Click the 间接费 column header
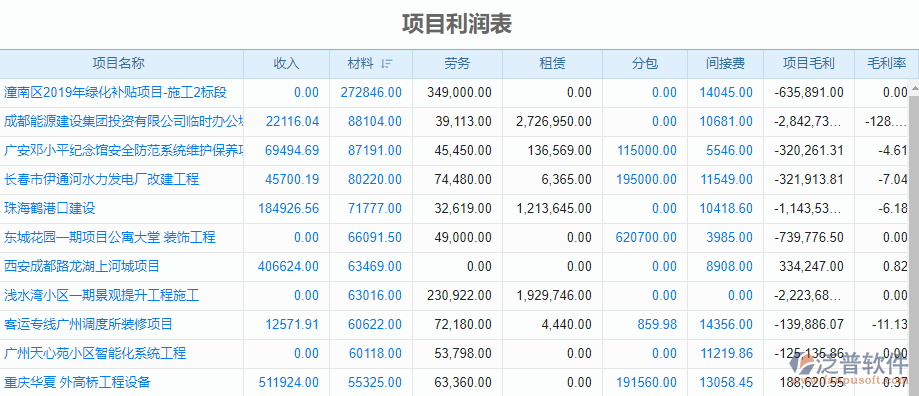This screenshot has height=396, width=919. pyautogui.click(x=726, y=64)
